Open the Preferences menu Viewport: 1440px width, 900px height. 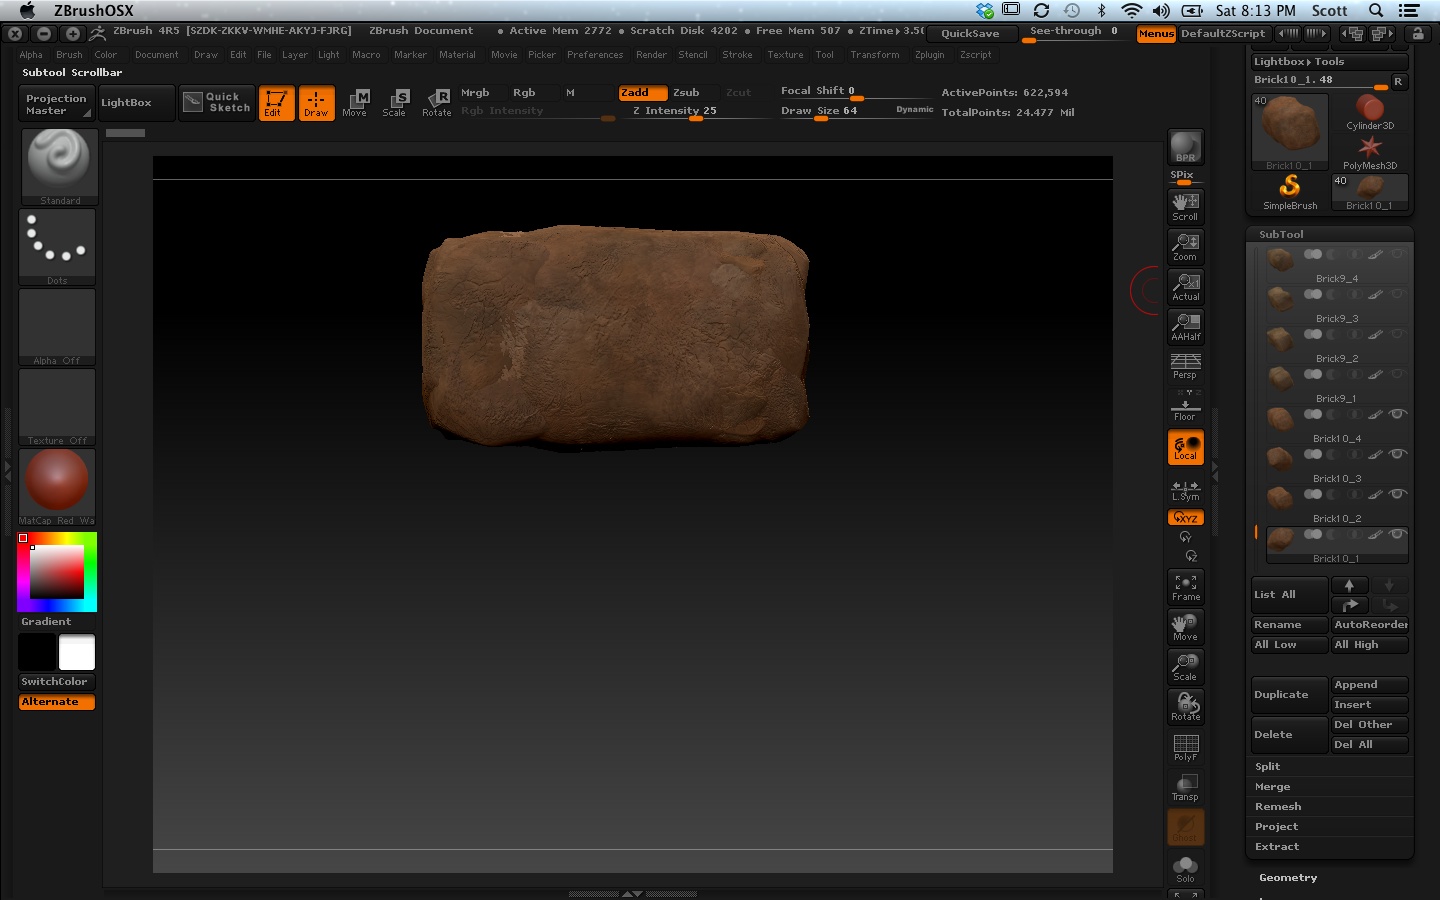pos(595,55)
